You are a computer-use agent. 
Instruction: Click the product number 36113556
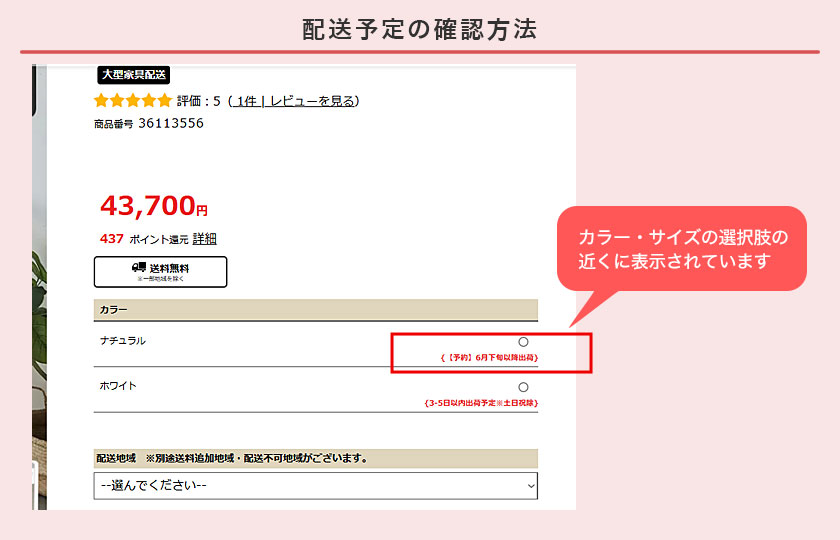tap(170, 123)
